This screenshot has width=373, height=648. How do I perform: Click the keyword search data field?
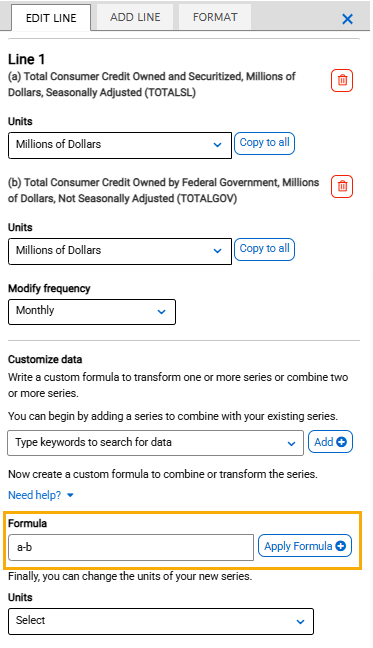pos(155,443)
